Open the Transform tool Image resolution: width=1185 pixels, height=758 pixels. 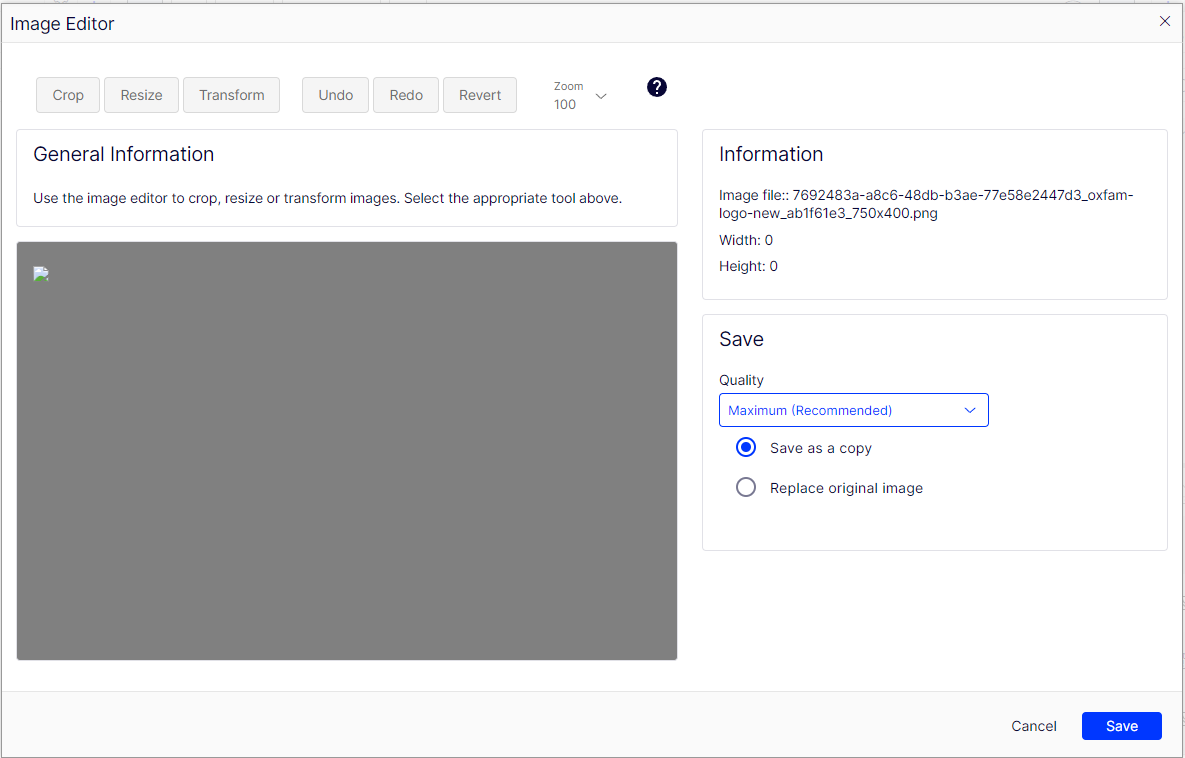pos(231,95)
